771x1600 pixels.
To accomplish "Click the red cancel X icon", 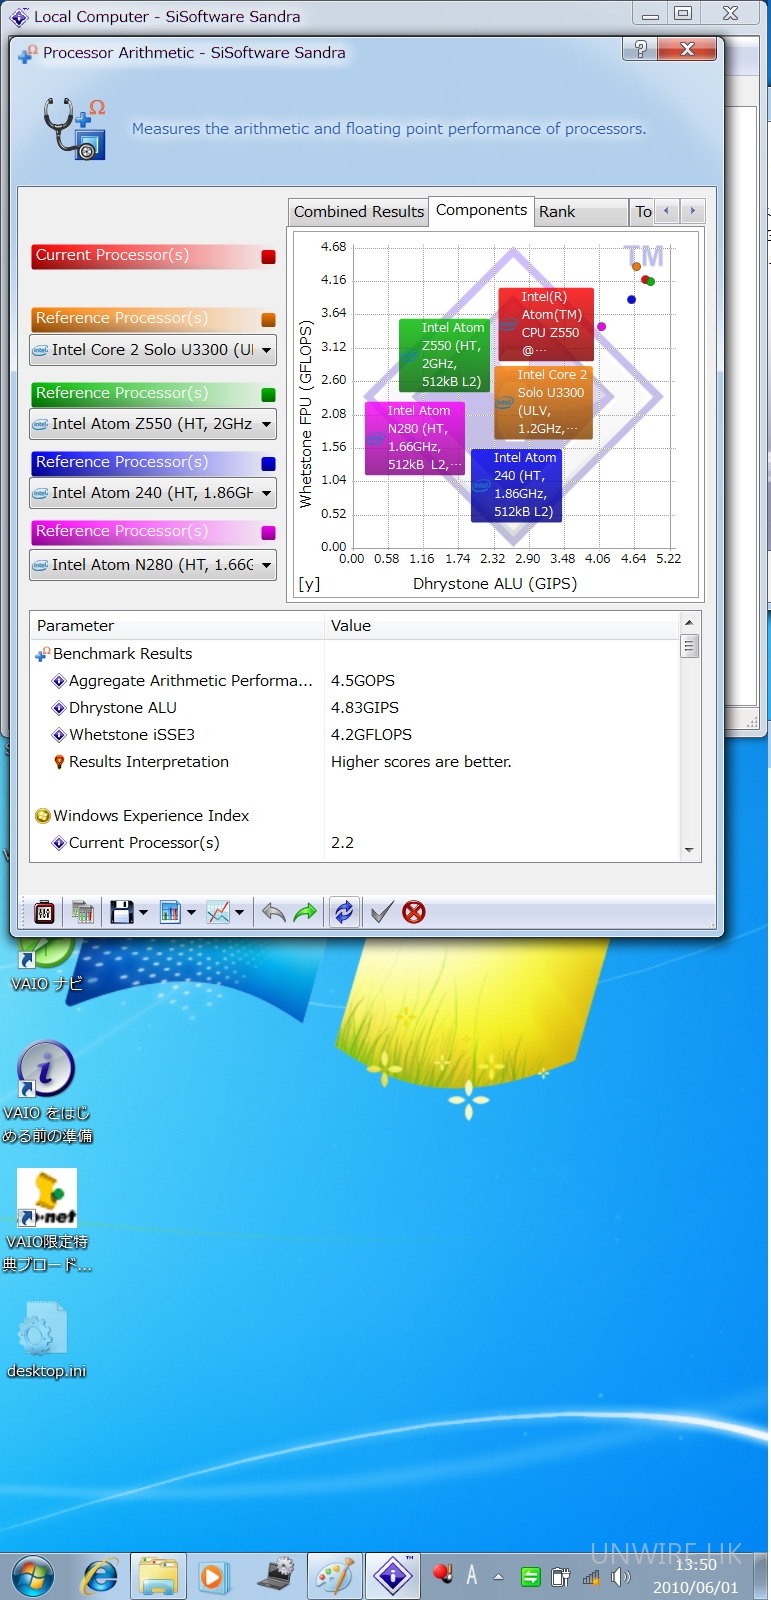I will coord(414,912).
